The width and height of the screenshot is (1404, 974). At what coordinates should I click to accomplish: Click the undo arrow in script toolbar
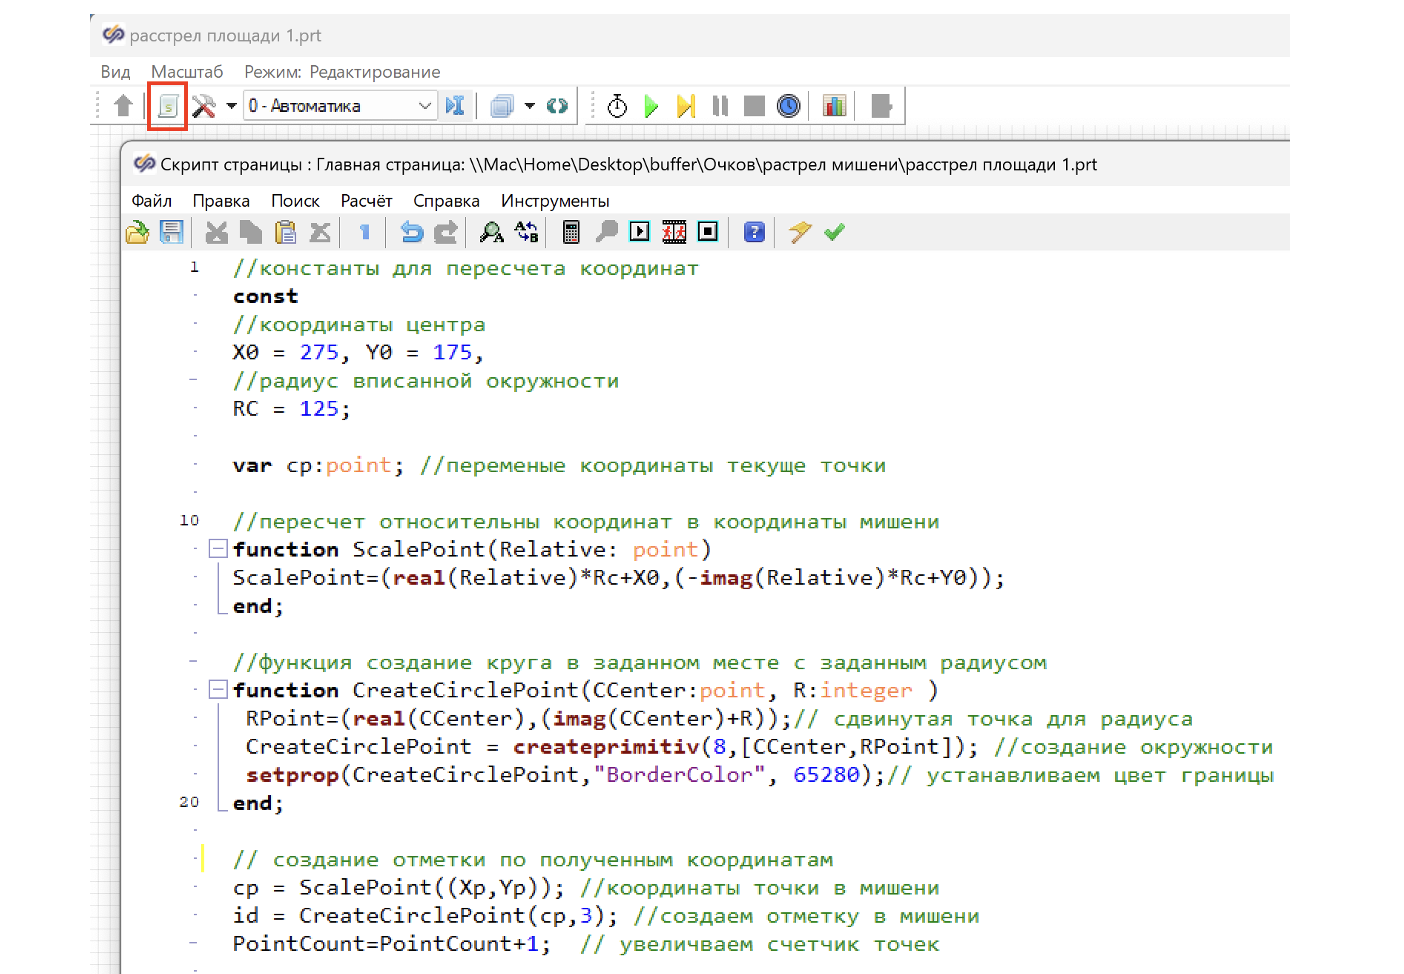[411, 232]
